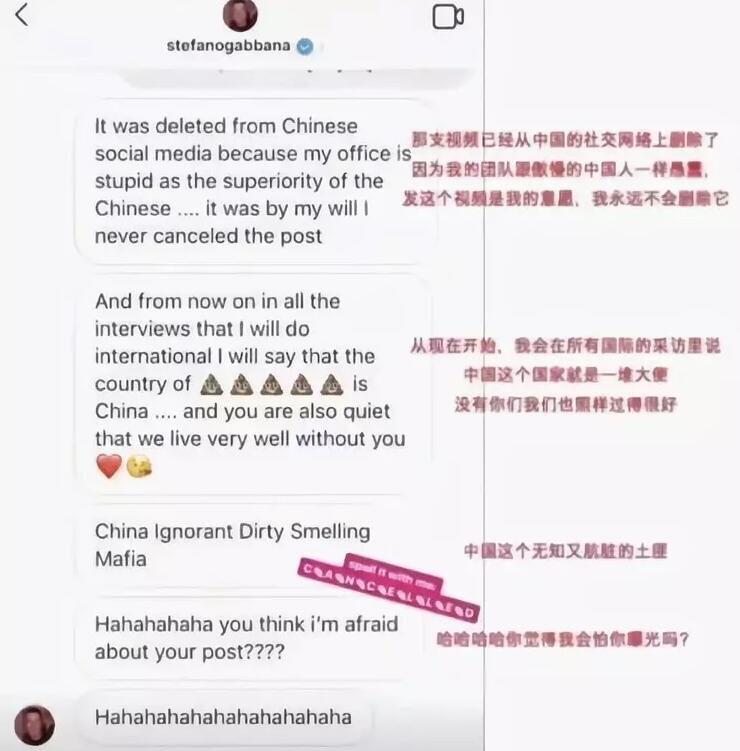Tap the poop emoji row in message
740x751 pixels.
point(272,385)
